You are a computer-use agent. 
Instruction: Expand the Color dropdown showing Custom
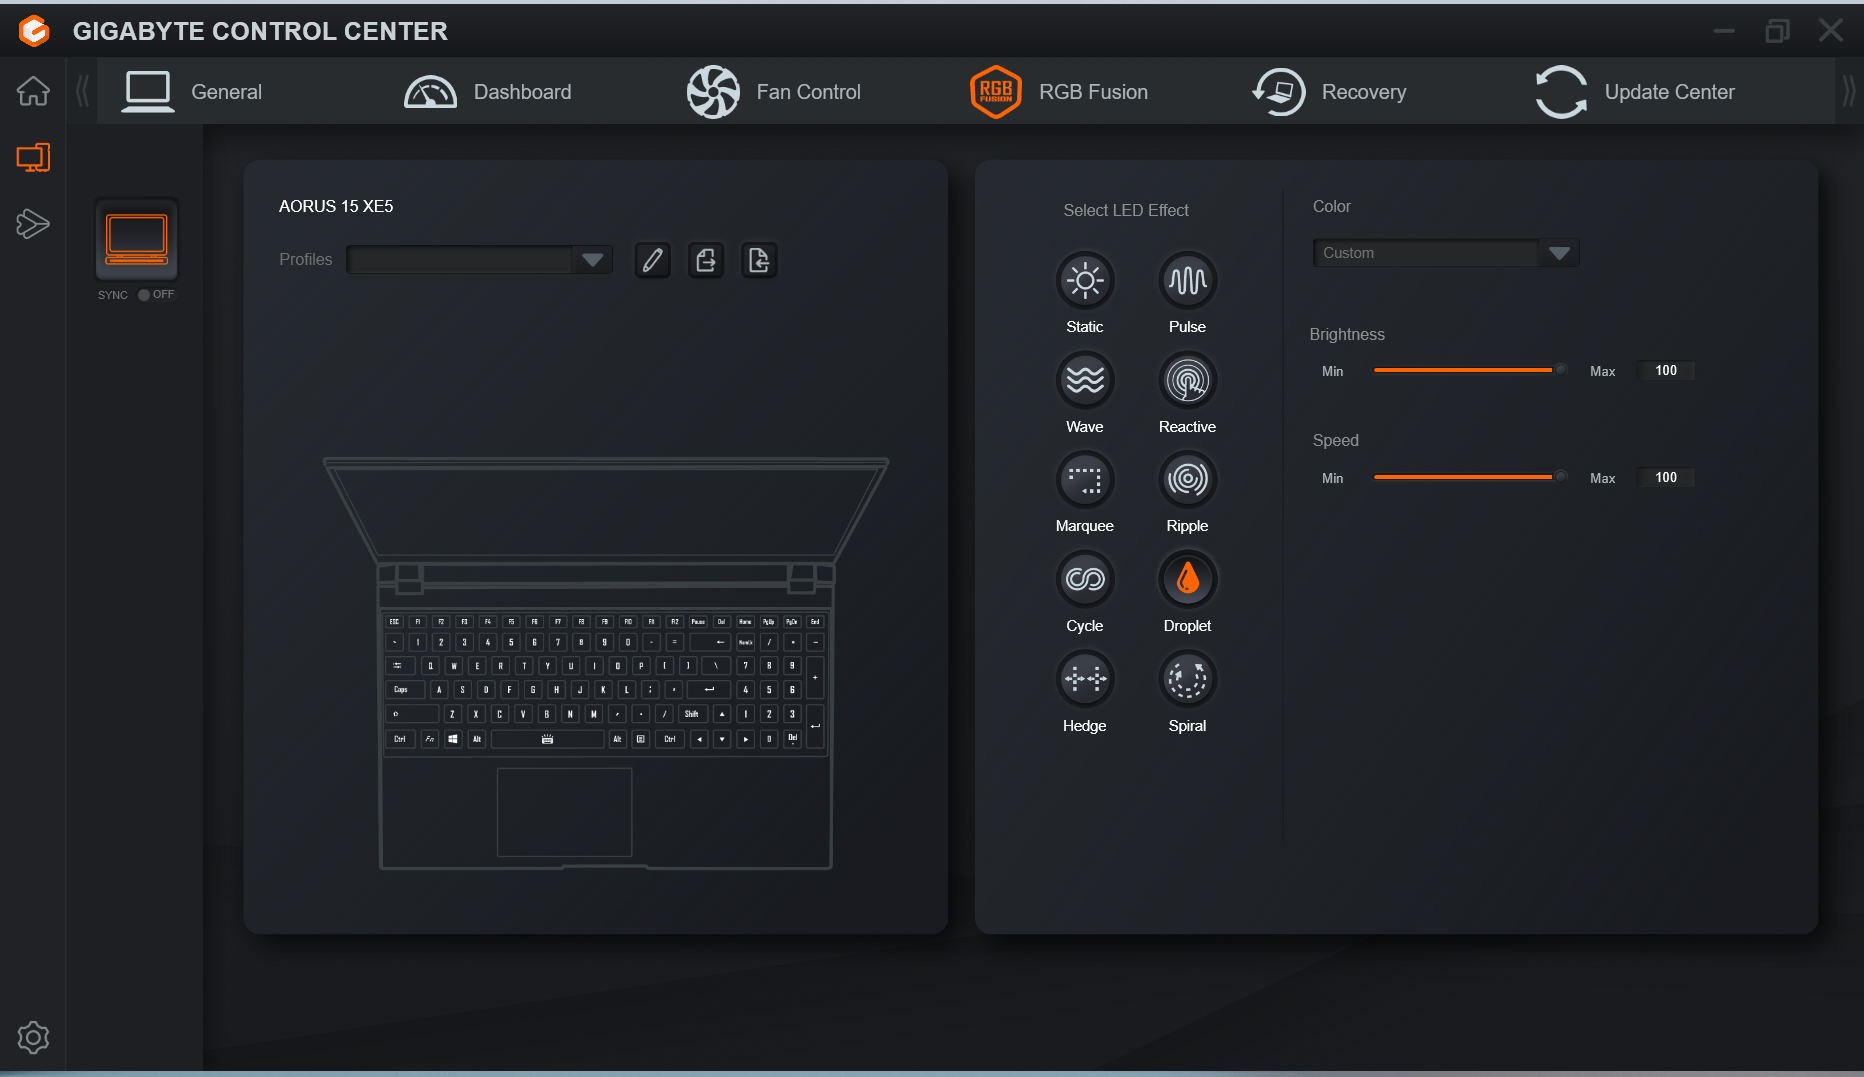point(1445,253)
